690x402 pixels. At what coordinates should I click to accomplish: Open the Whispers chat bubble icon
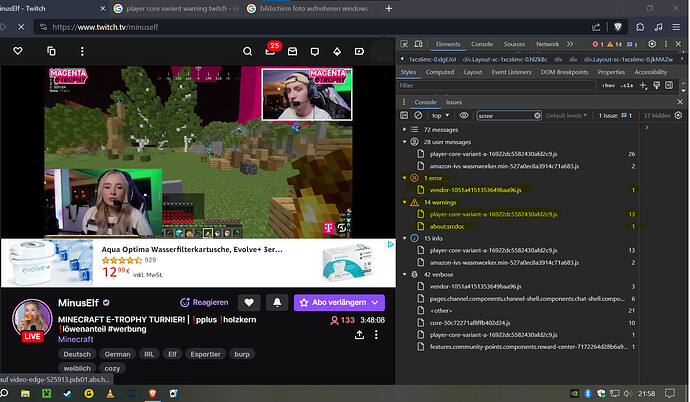pos(315,52)
